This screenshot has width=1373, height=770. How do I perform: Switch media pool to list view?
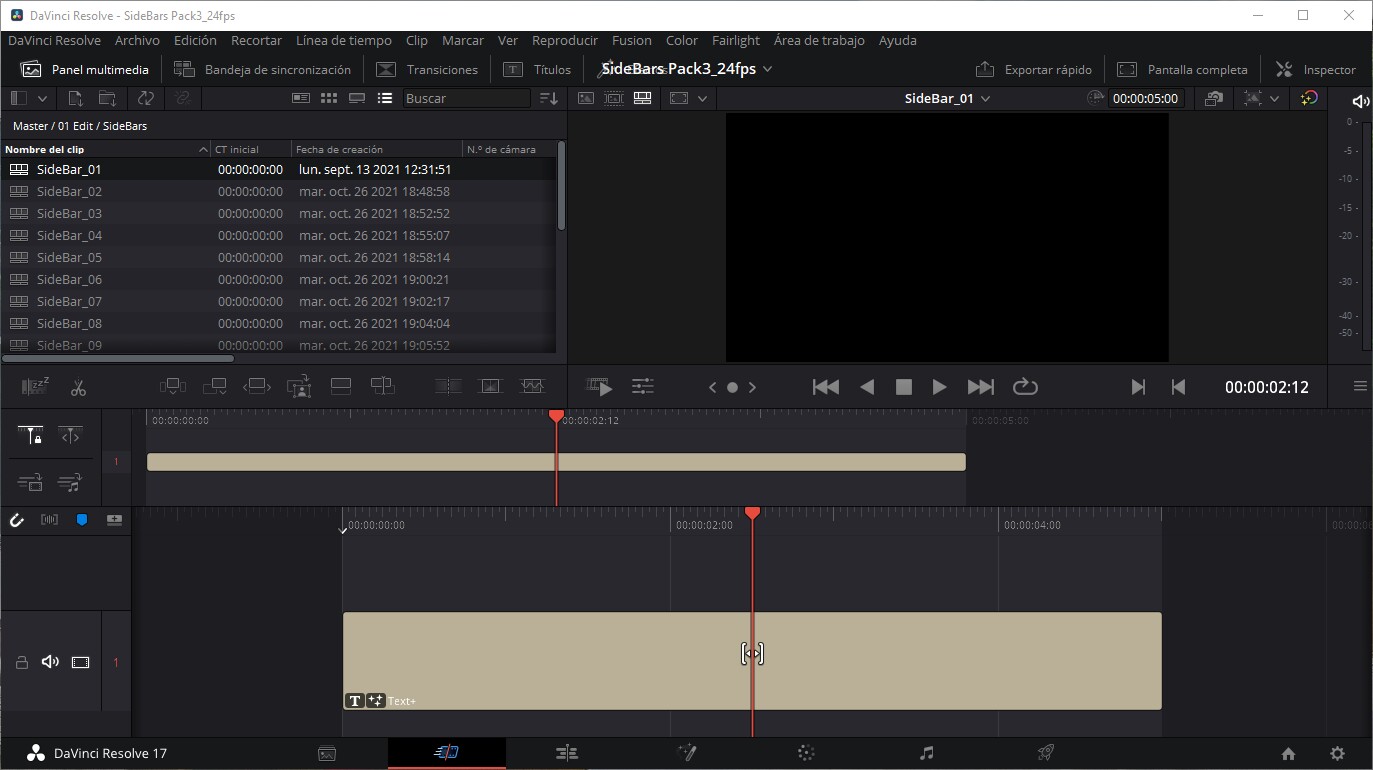tap(385, 98)
